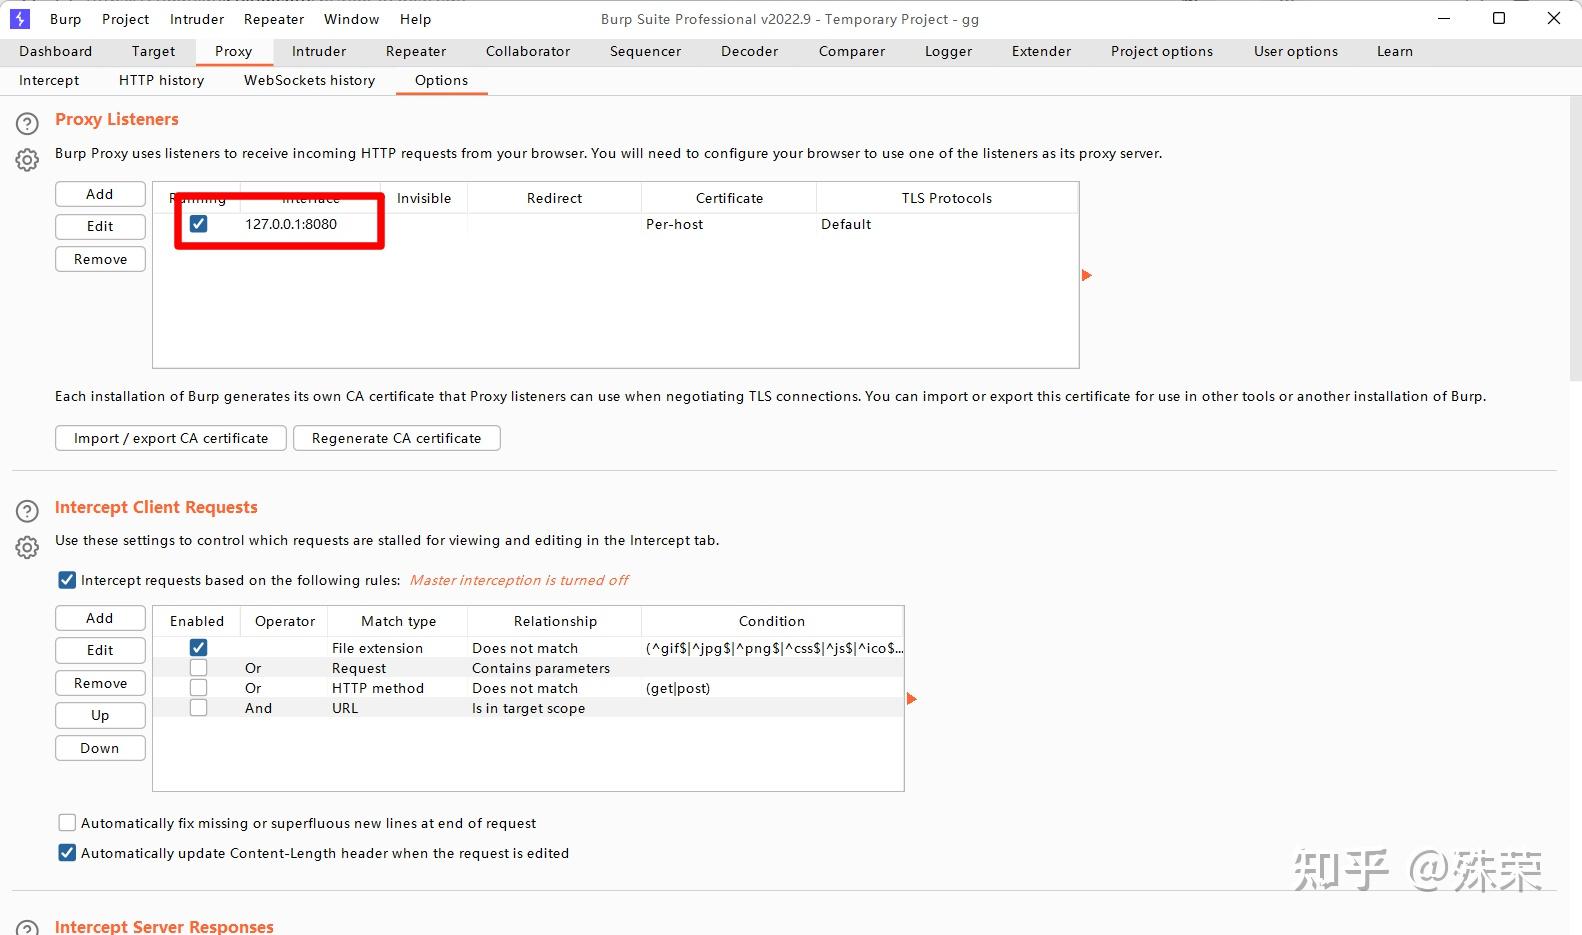Viewport: 1582px width, 935px height.
Task: Open the Intruder menu
Action: pyautogui.click(x=197, y=19)
